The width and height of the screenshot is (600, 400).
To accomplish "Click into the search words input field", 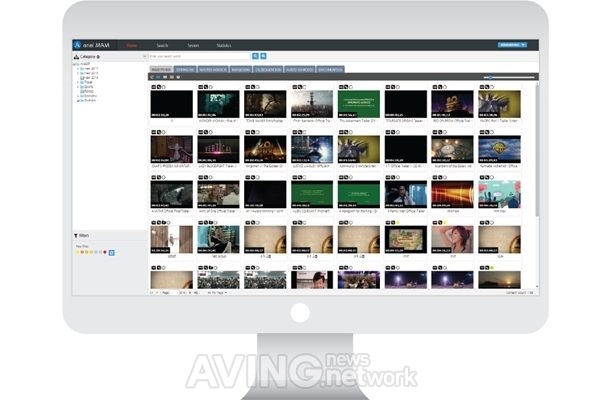I will [x=200, y=56].
